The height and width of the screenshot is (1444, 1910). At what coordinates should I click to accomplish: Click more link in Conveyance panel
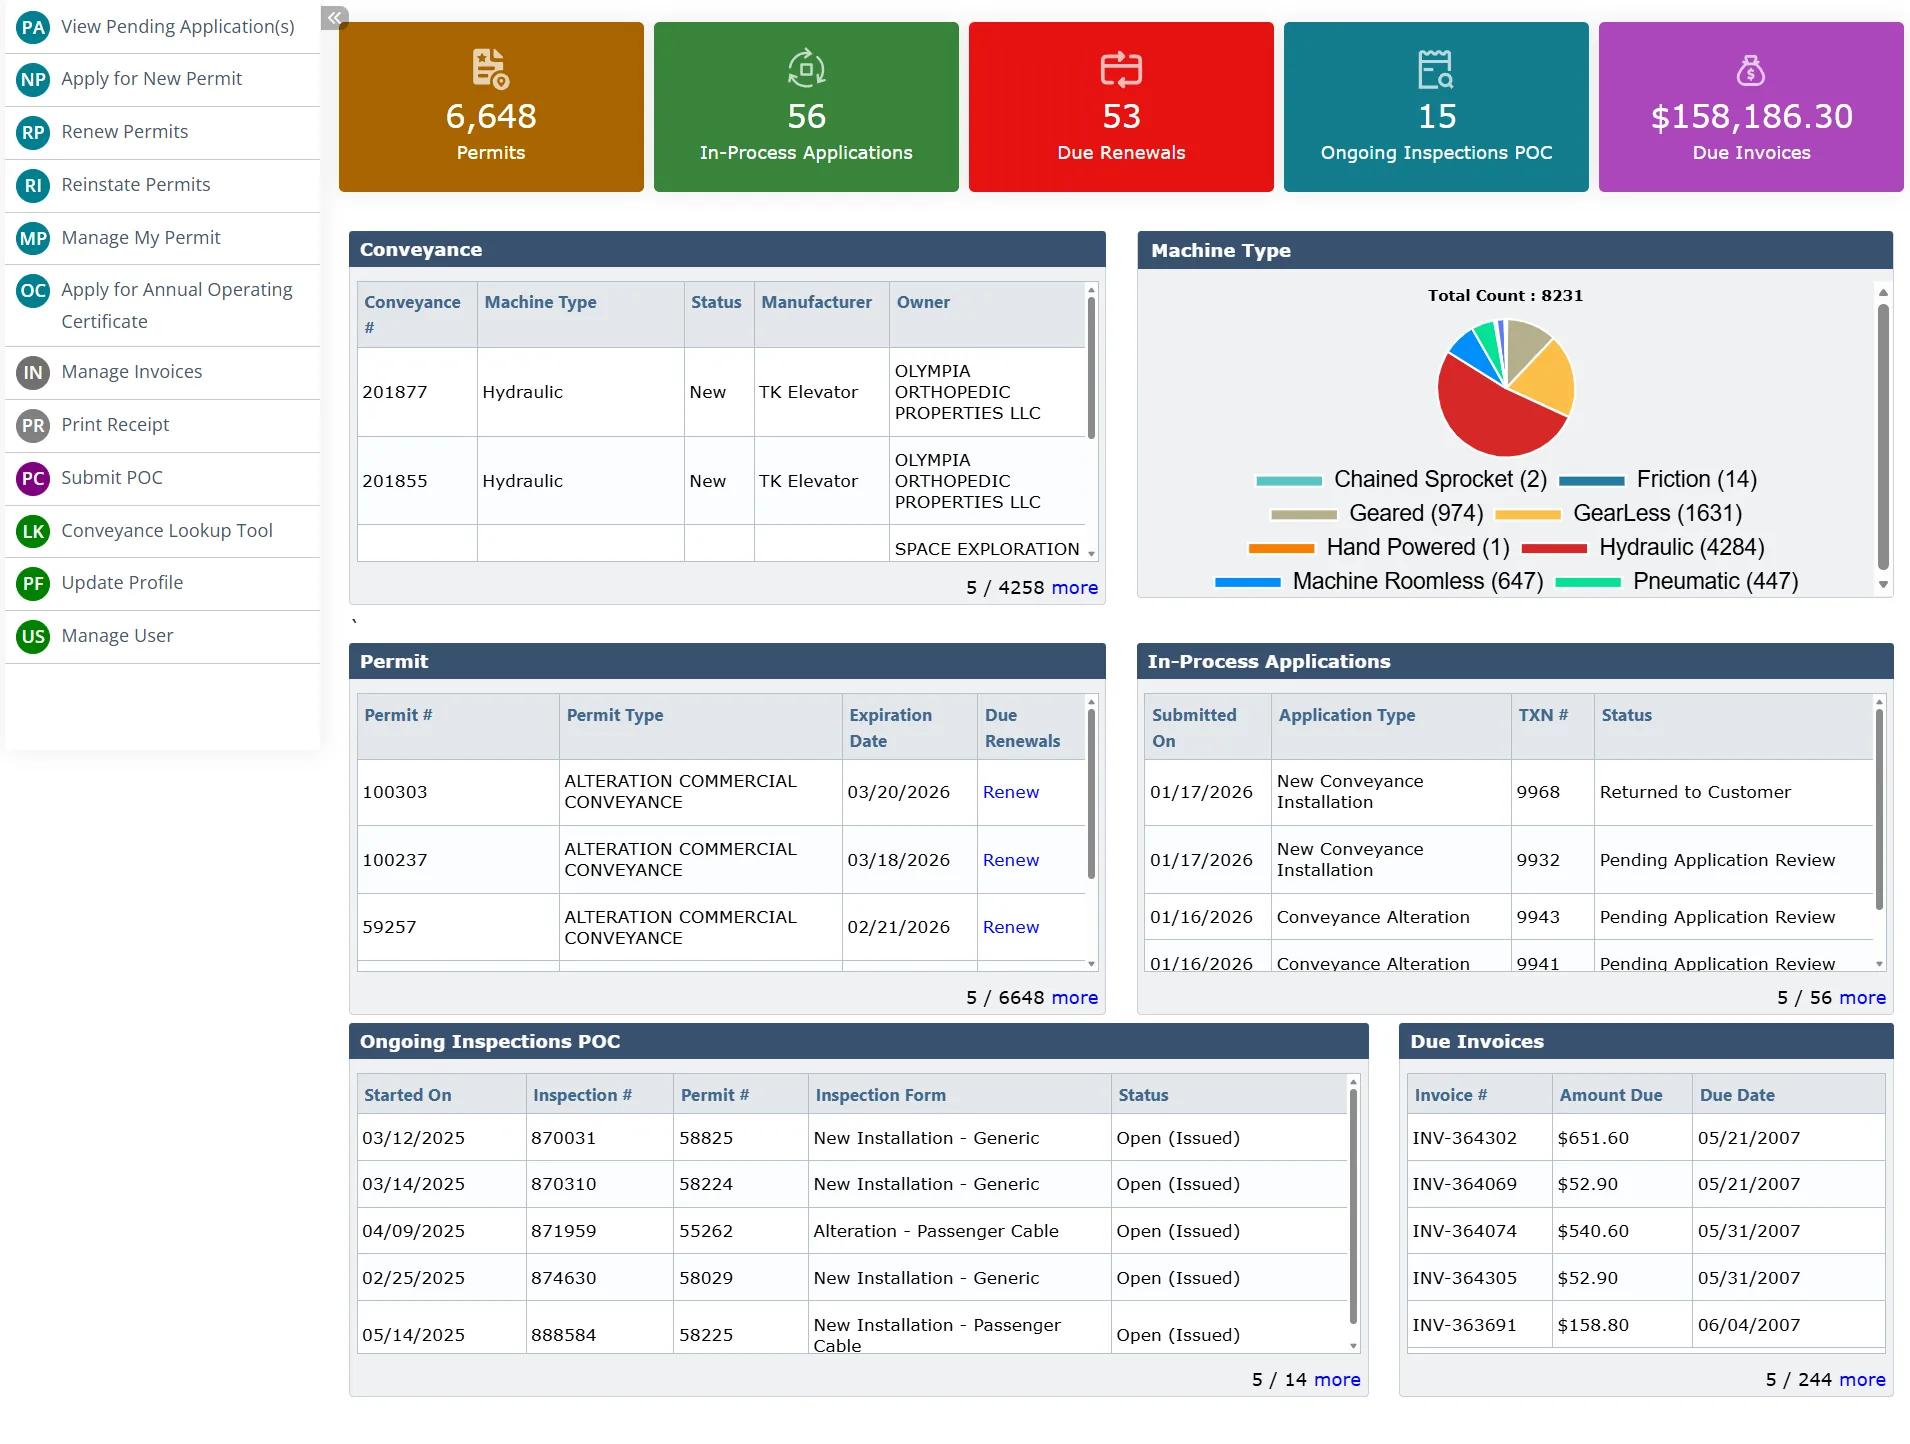pos(1074,588)
